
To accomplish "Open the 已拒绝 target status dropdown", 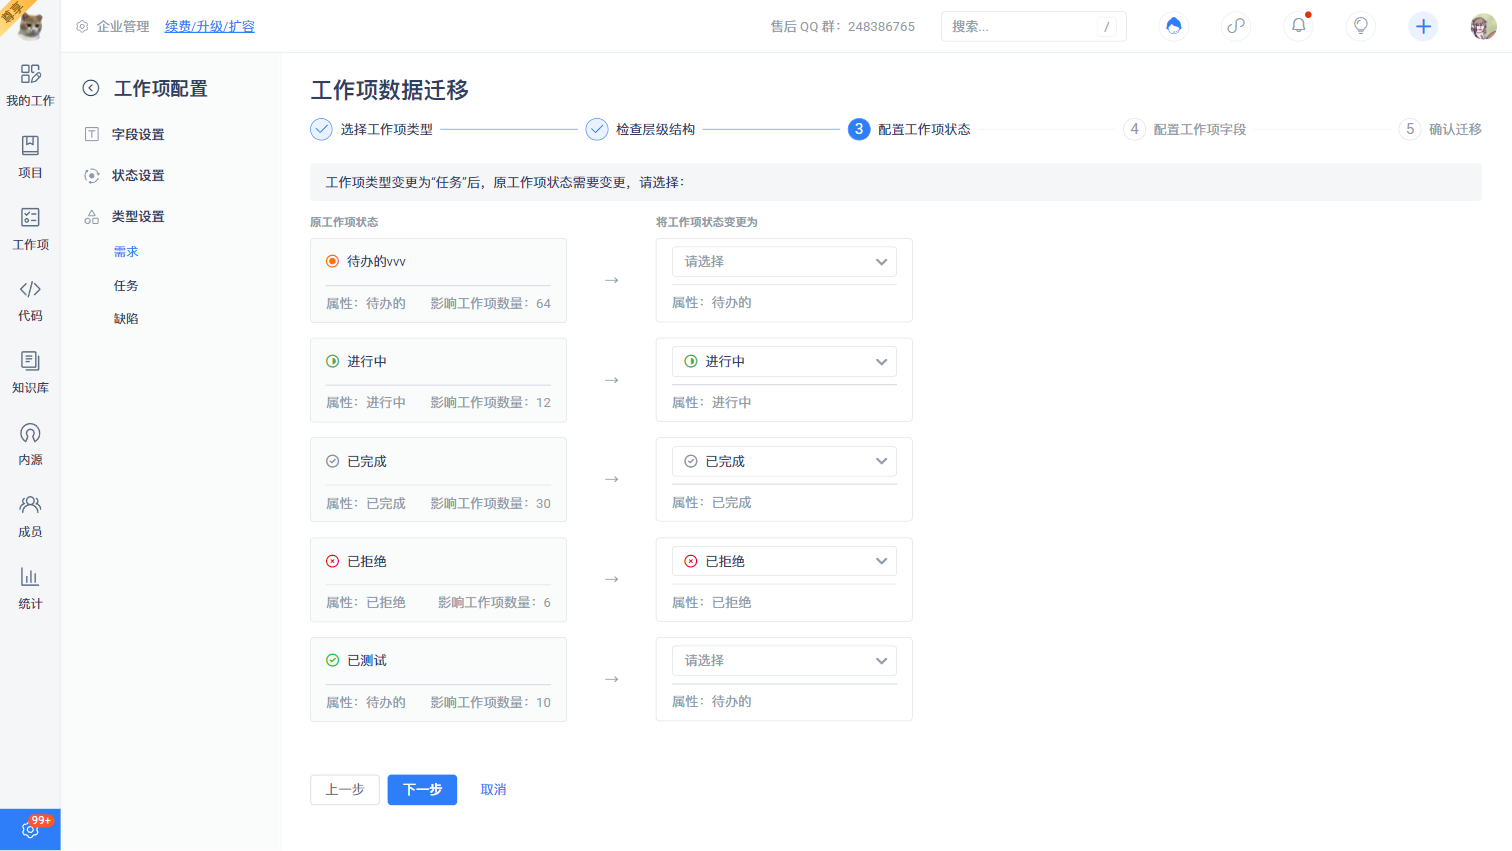I will (x=784, y=561).
